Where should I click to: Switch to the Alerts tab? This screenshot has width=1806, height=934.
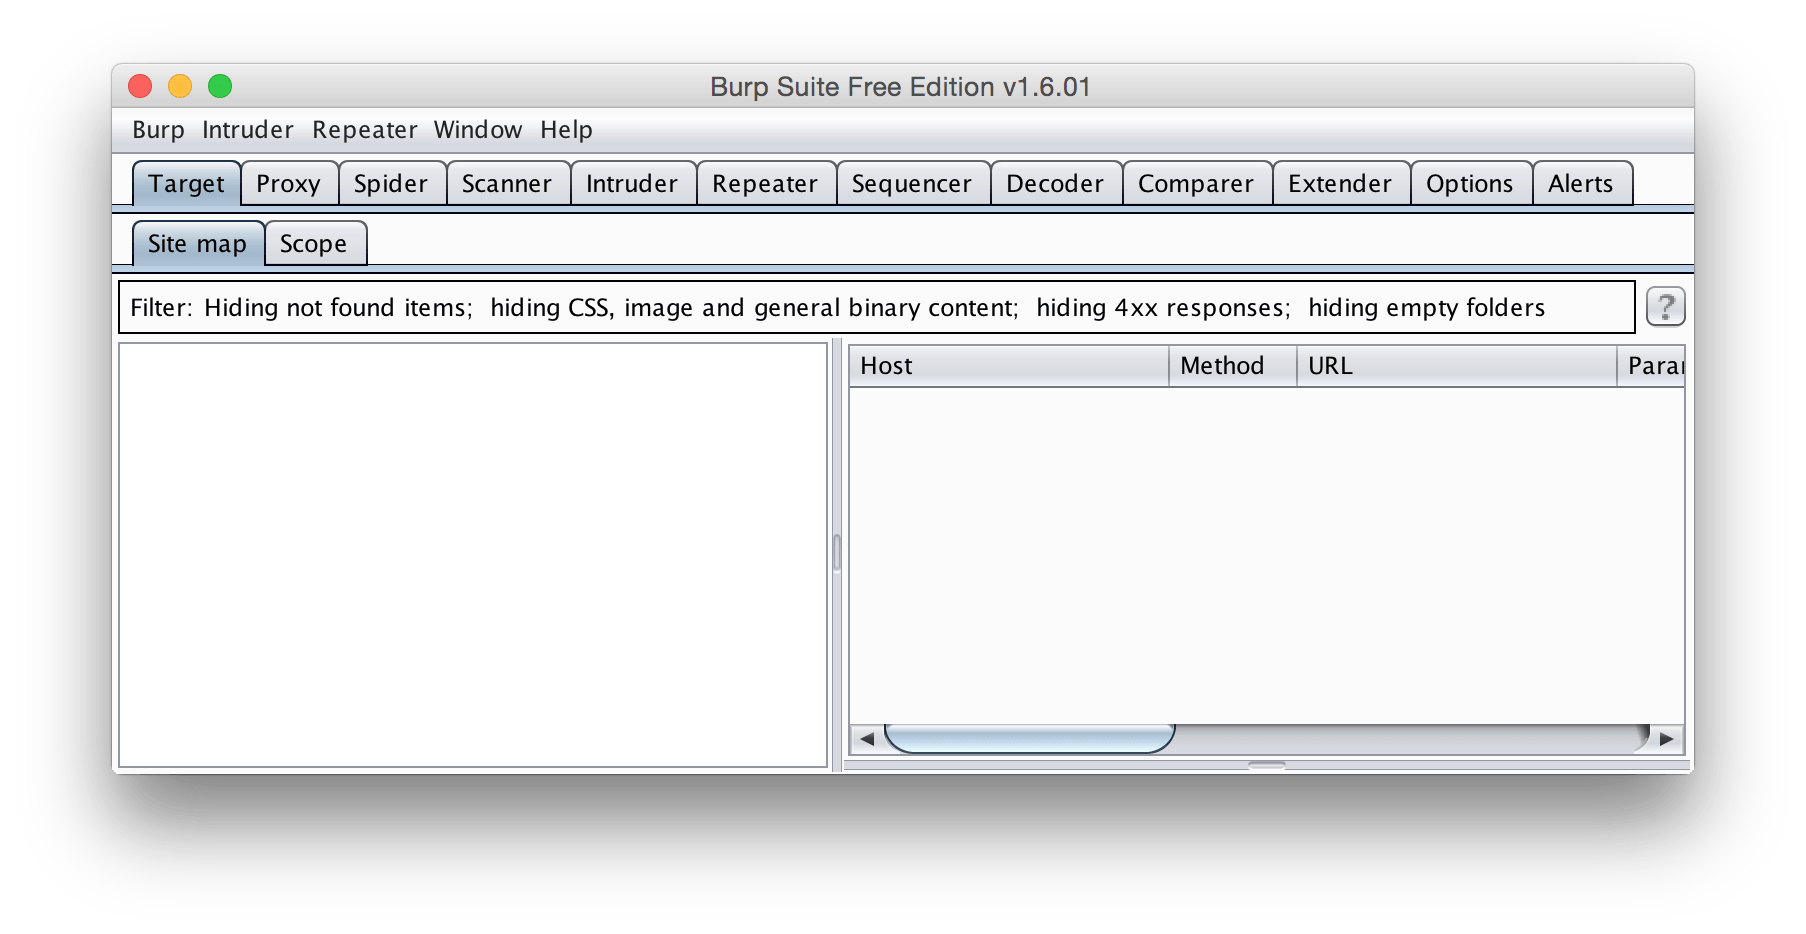coord(1581,183)
